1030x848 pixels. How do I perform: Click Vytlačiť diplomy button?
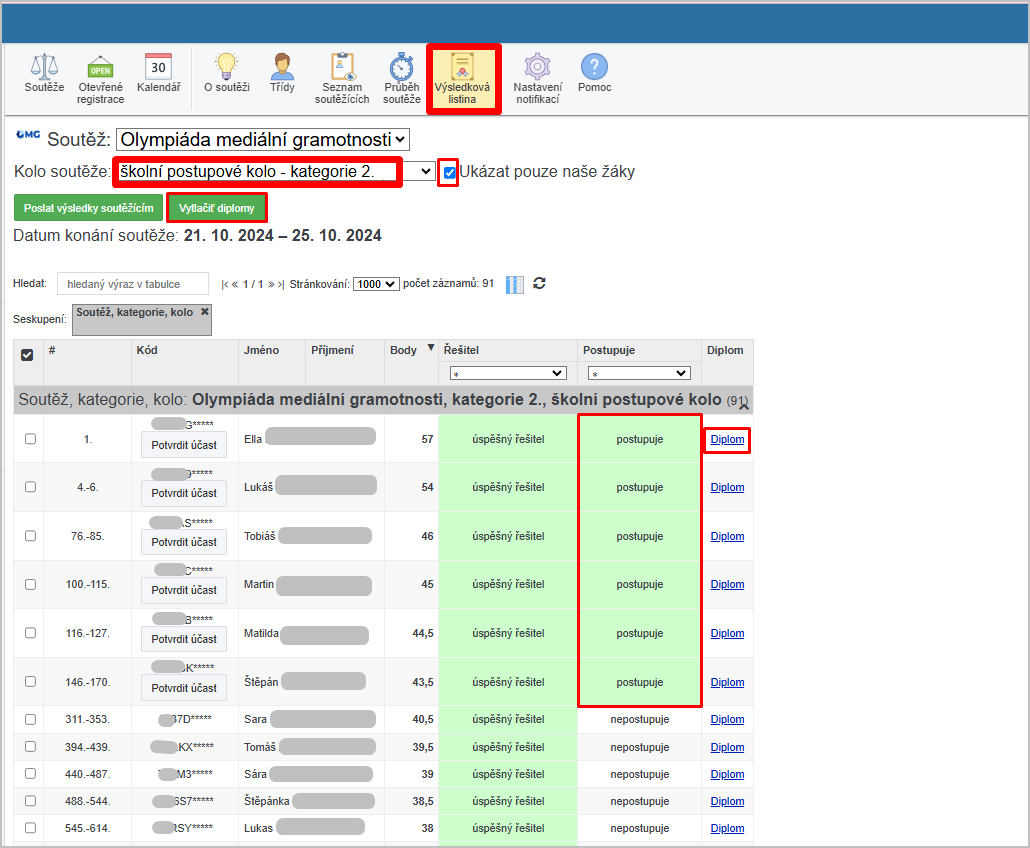point(217,208)
